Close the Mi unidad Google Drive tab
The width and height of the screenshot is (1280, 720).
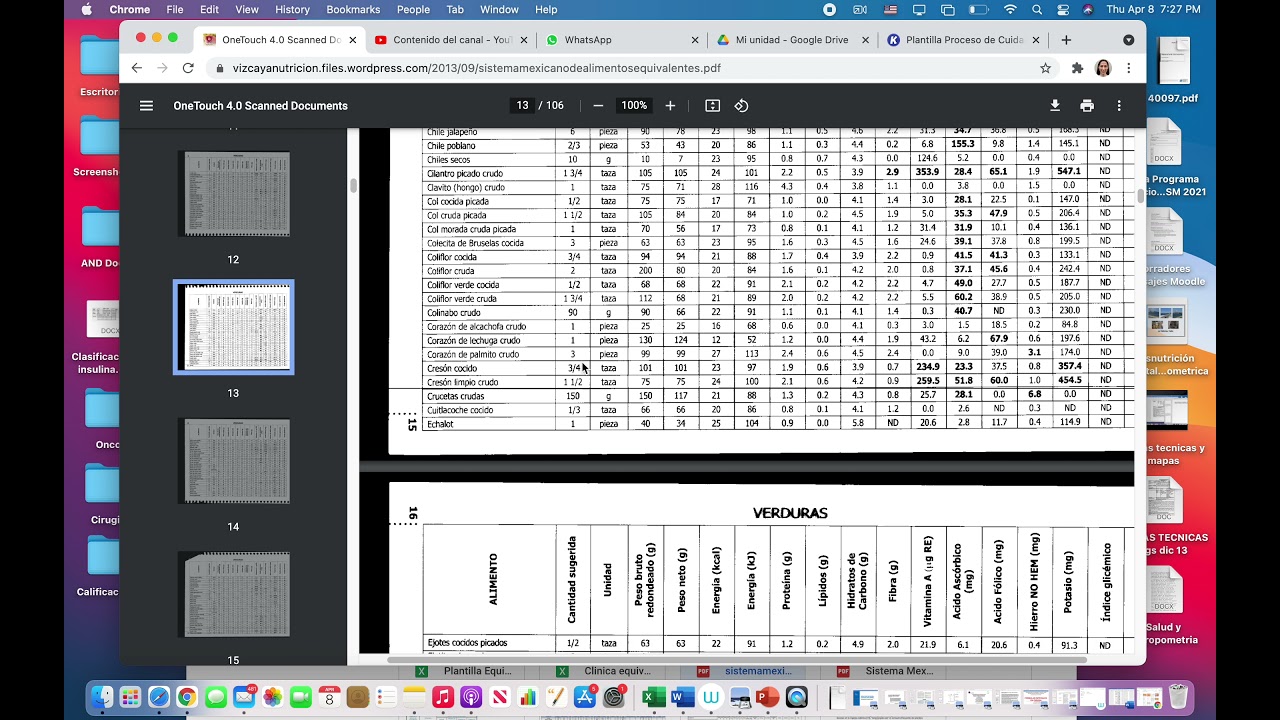coord(867,40)
